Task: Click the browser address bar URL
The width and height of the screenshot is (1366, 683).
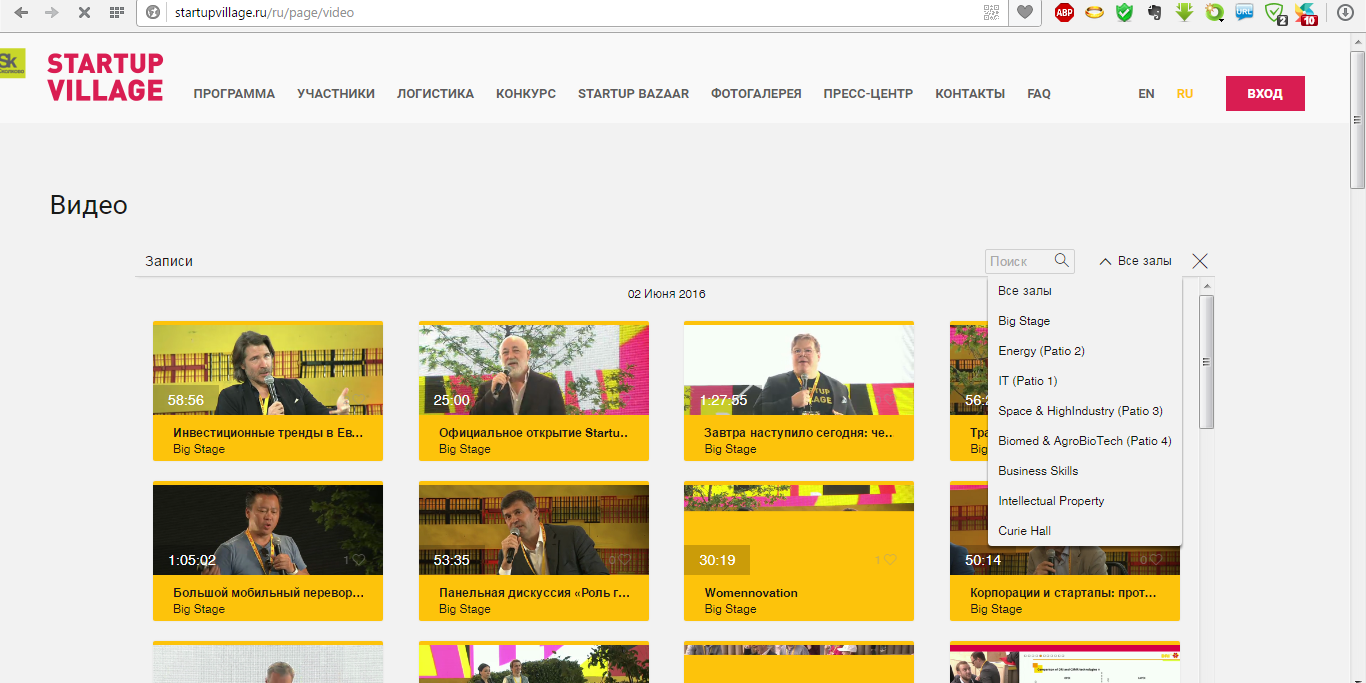Action: [x=264, y=13]
